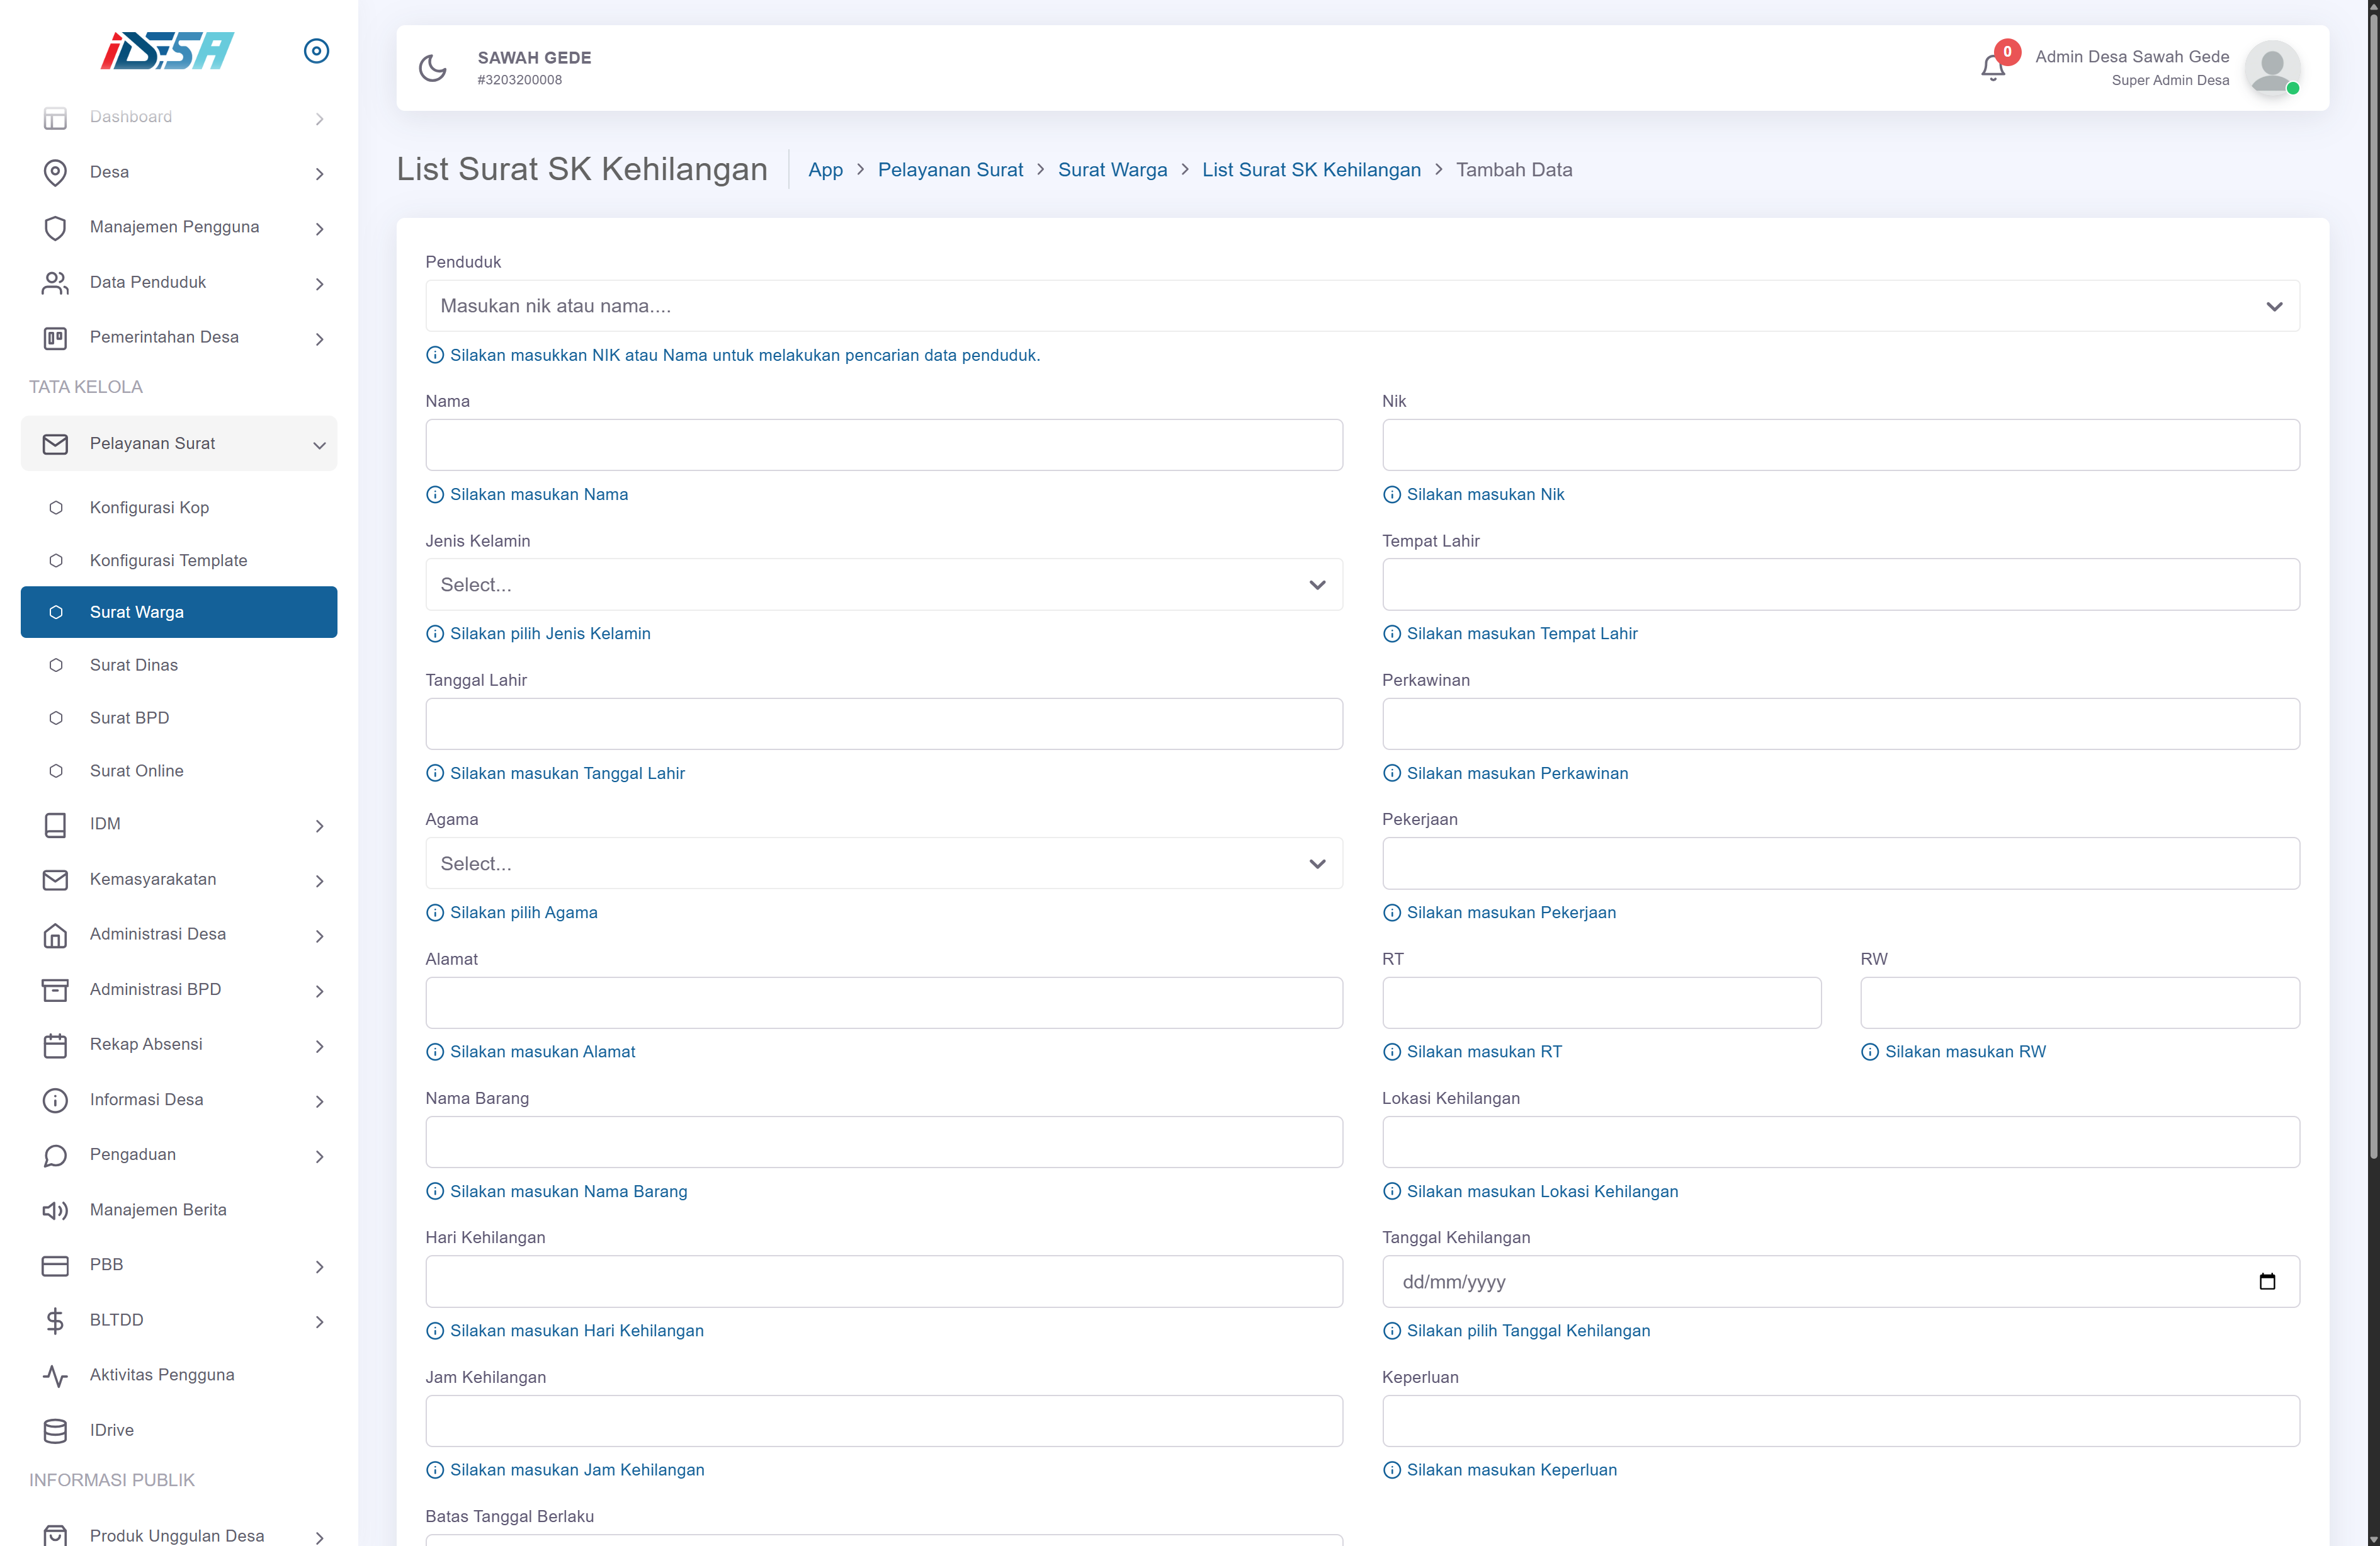Screen dimensions: 2380x1546
Task: Toggle the sidebar pin circle icon
Action: (x=316, y=51)
